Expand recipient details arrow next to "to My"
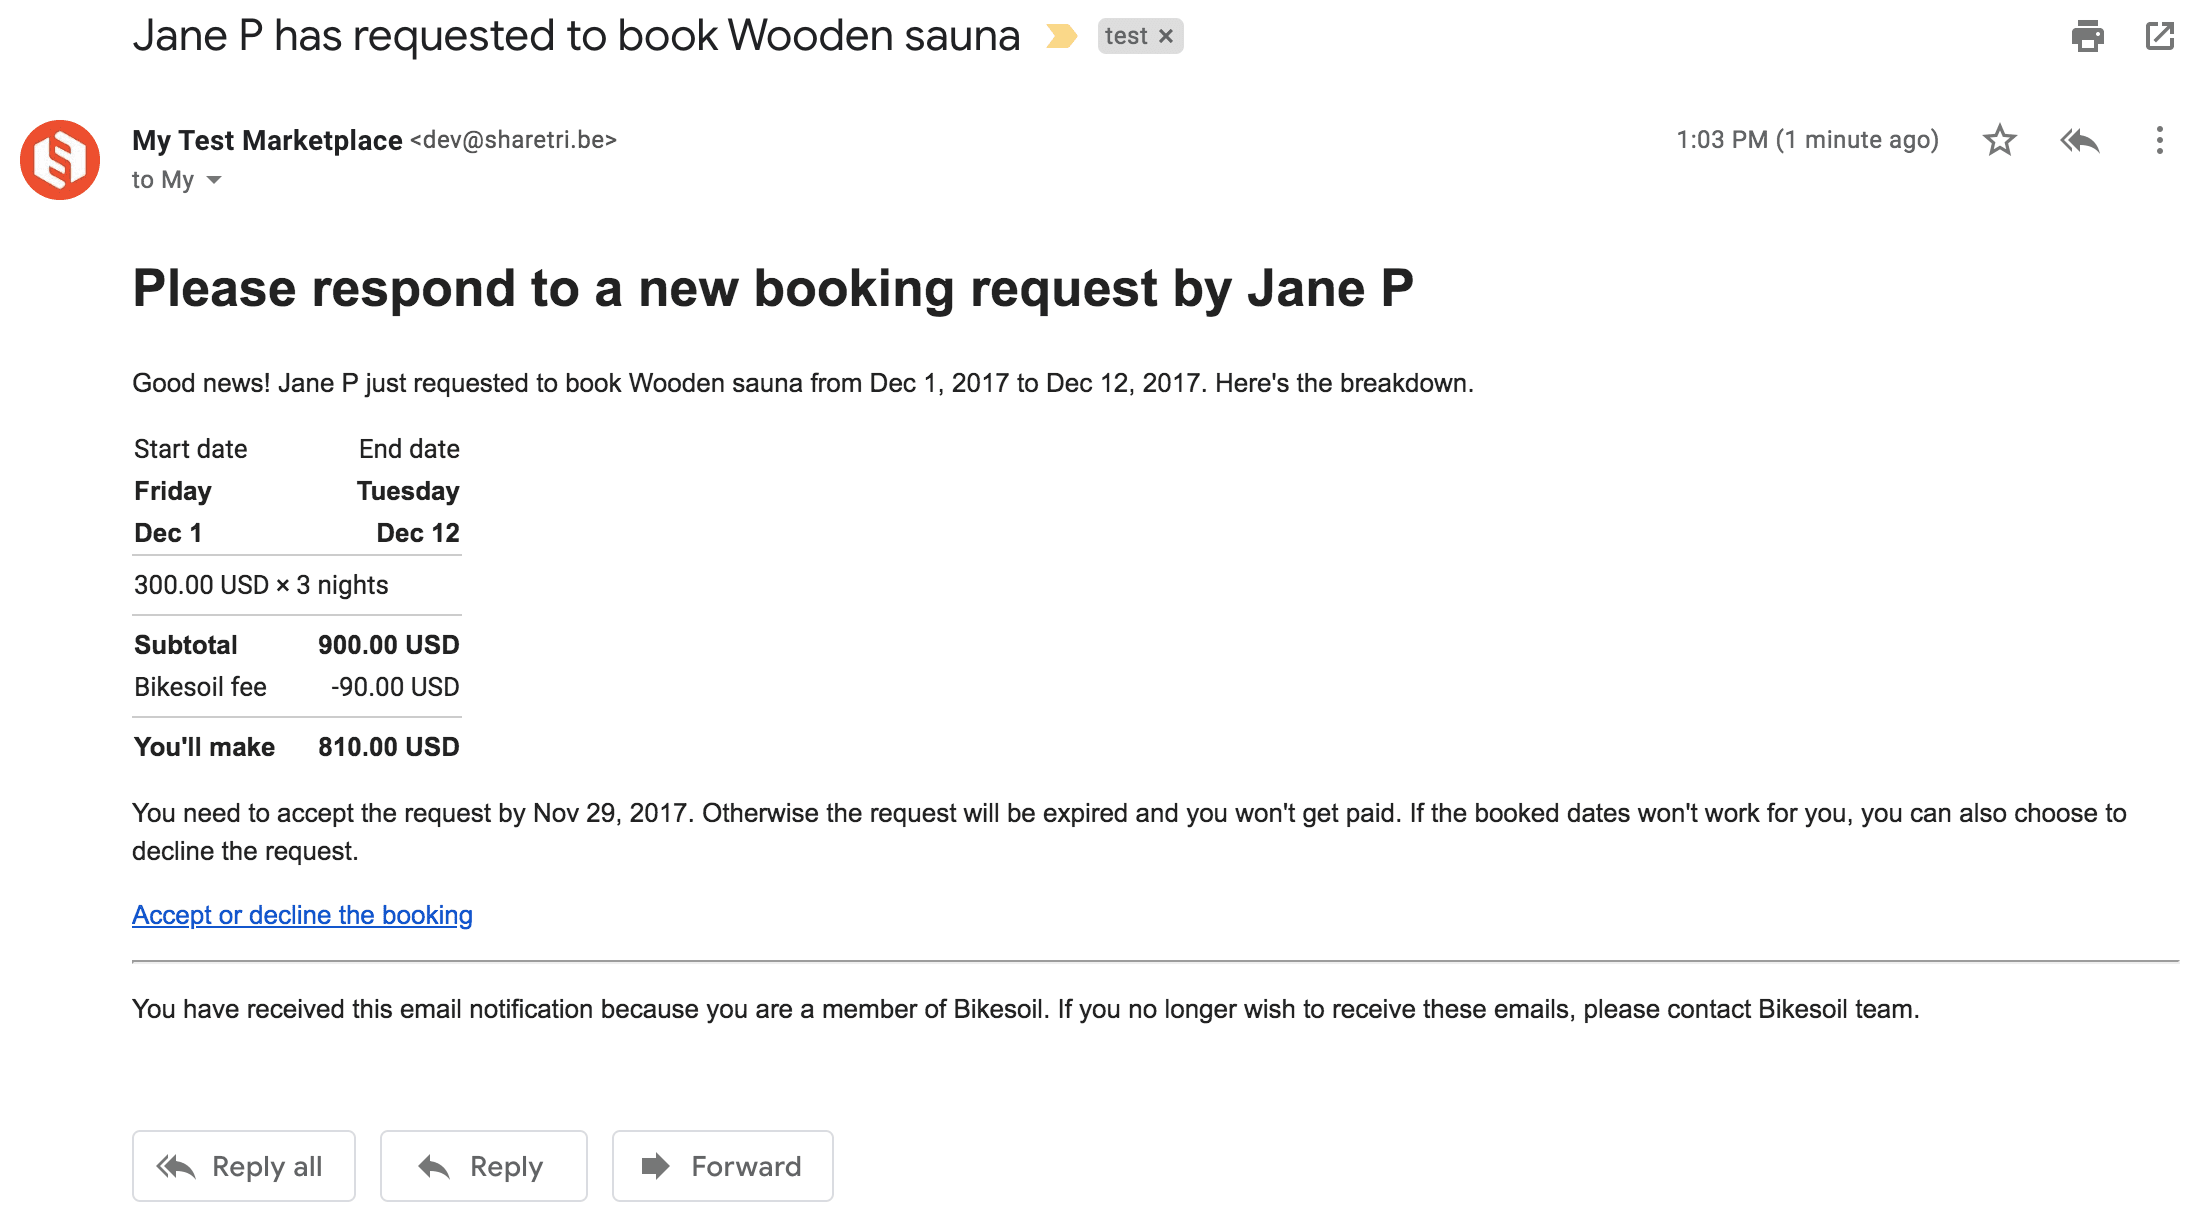Image resolution: width=2192 pixels, height=1216 pixels. click(x=214, y=180)
